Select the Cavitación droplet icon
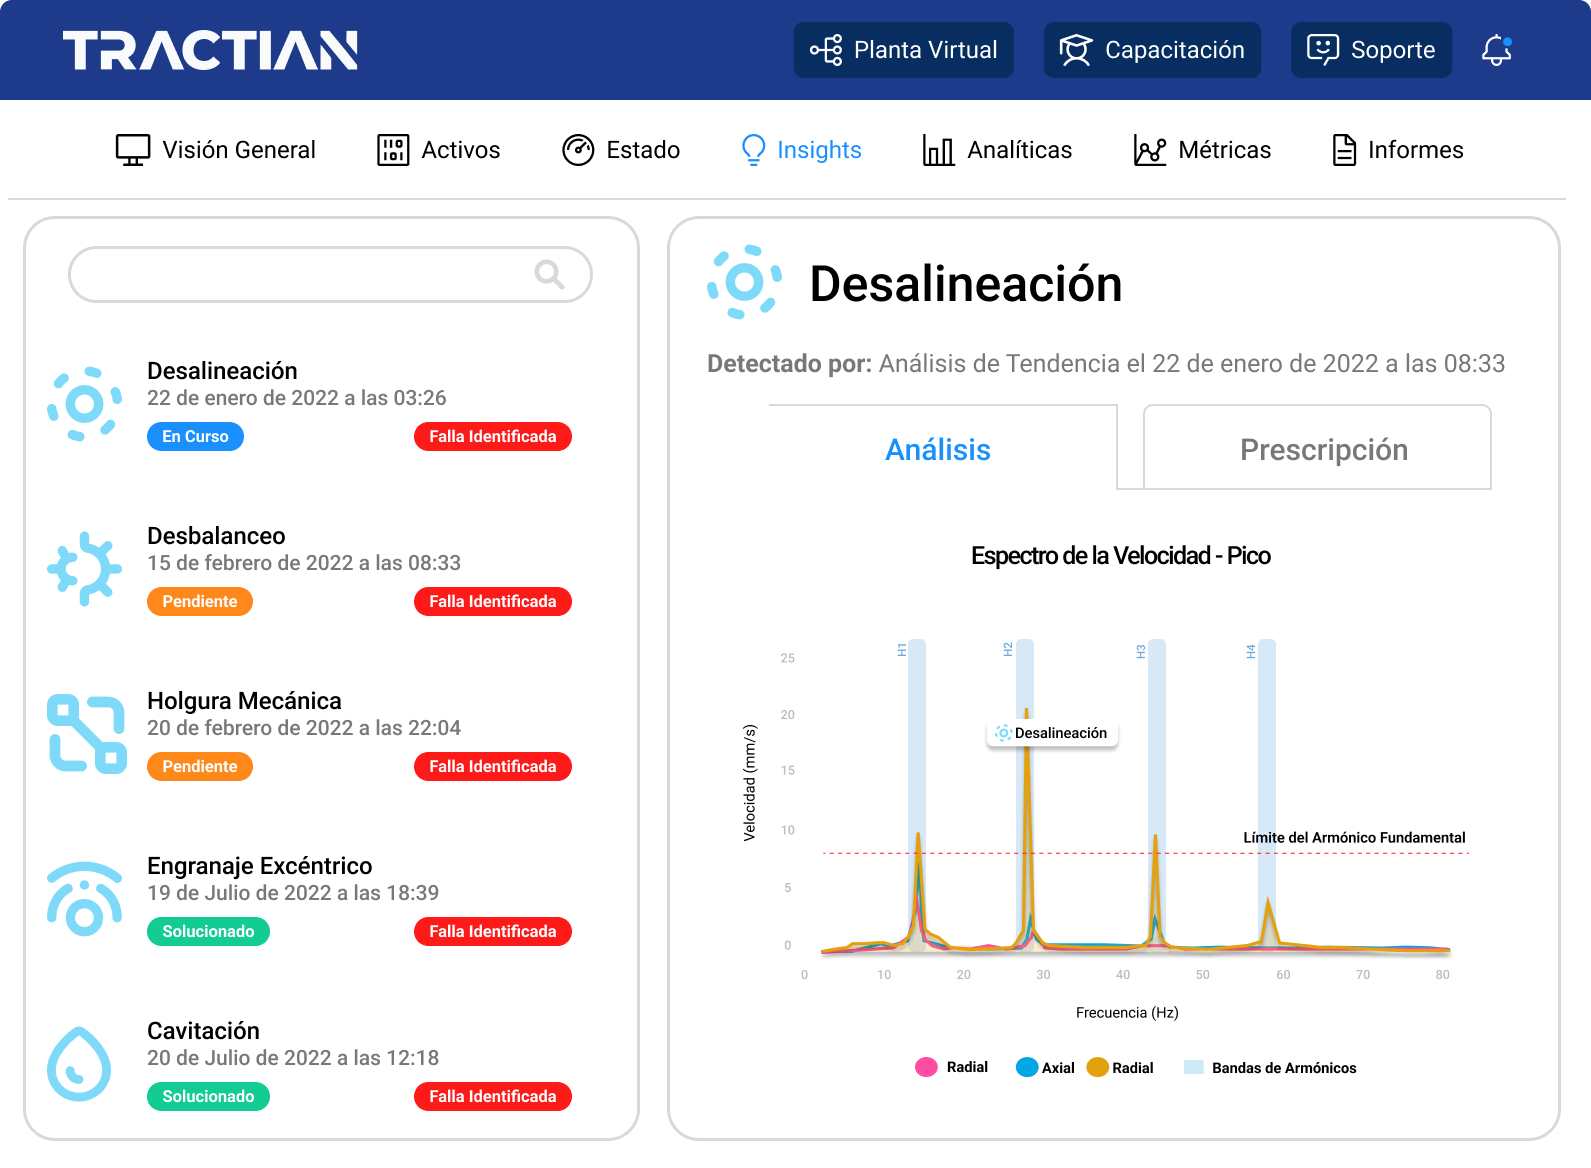 [x=79, y=1064]
